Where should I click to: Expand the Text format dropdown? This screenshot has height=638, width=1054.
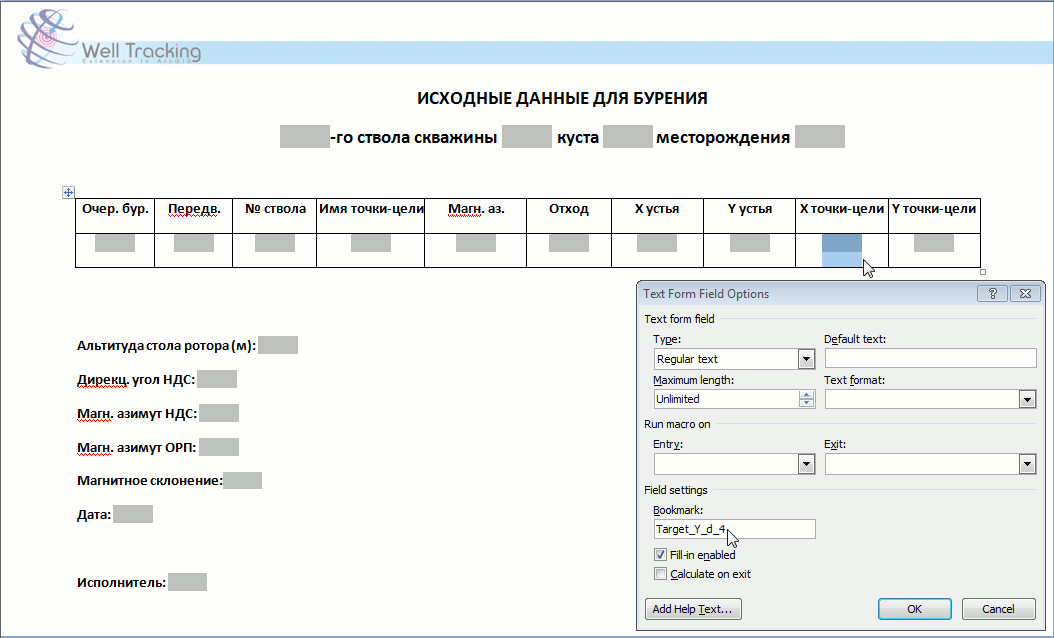[1027, 399]
